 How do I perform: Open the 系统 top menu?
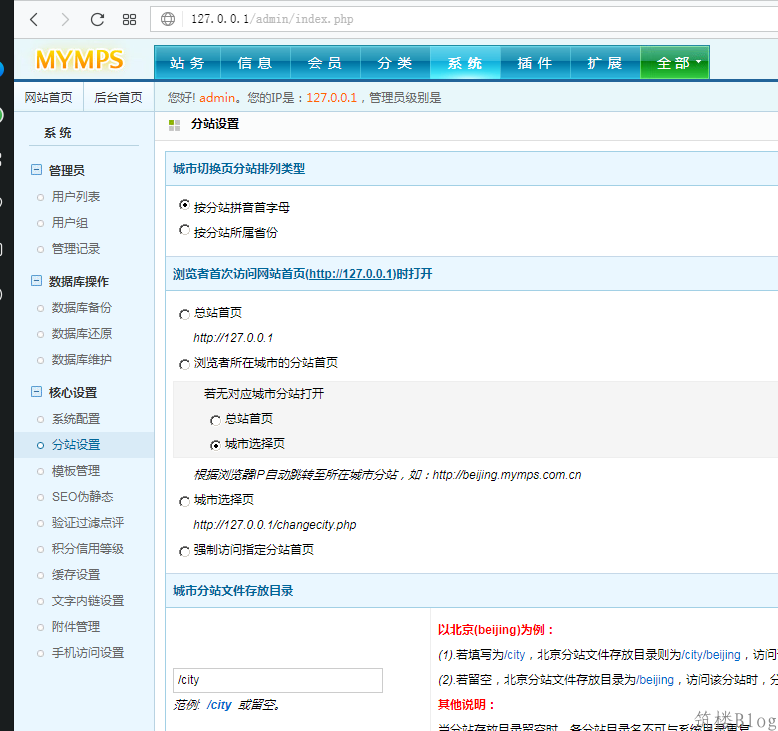[x=465, y=63]
